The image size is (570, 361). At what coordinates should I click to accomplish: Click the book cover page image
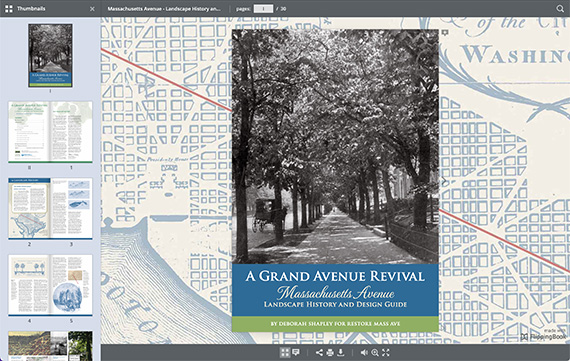point(335,181)
